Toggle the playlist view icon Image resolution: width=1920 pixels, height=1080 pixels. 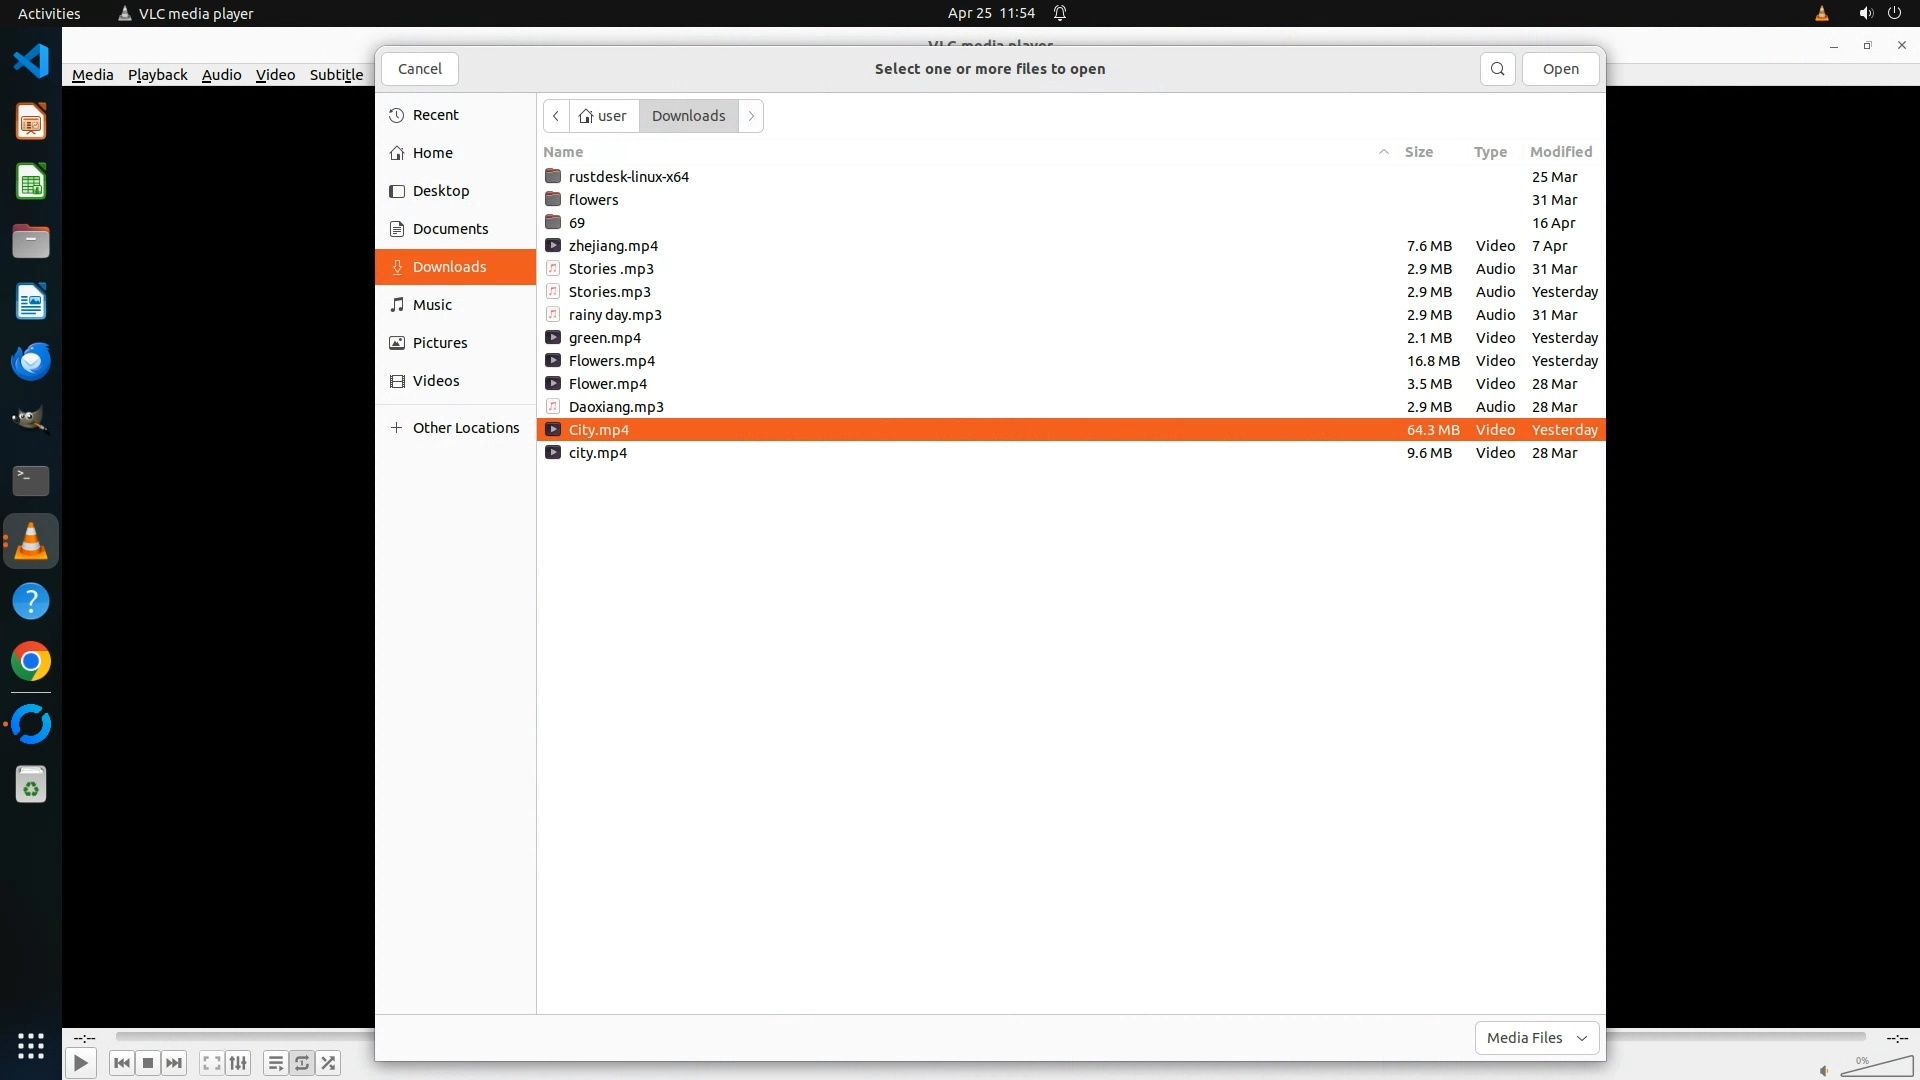click(x=275, y=1063)
